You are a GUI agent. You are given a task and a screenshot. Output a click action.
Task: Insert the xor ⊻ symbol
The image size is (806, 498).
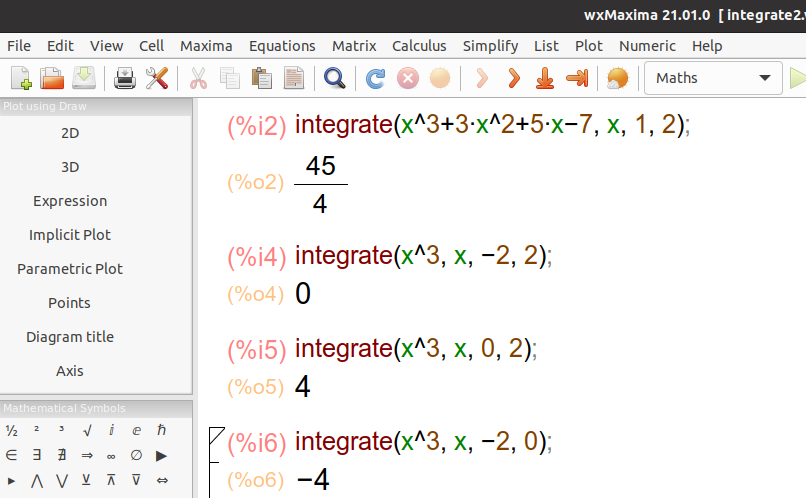(x=86, y=480)
